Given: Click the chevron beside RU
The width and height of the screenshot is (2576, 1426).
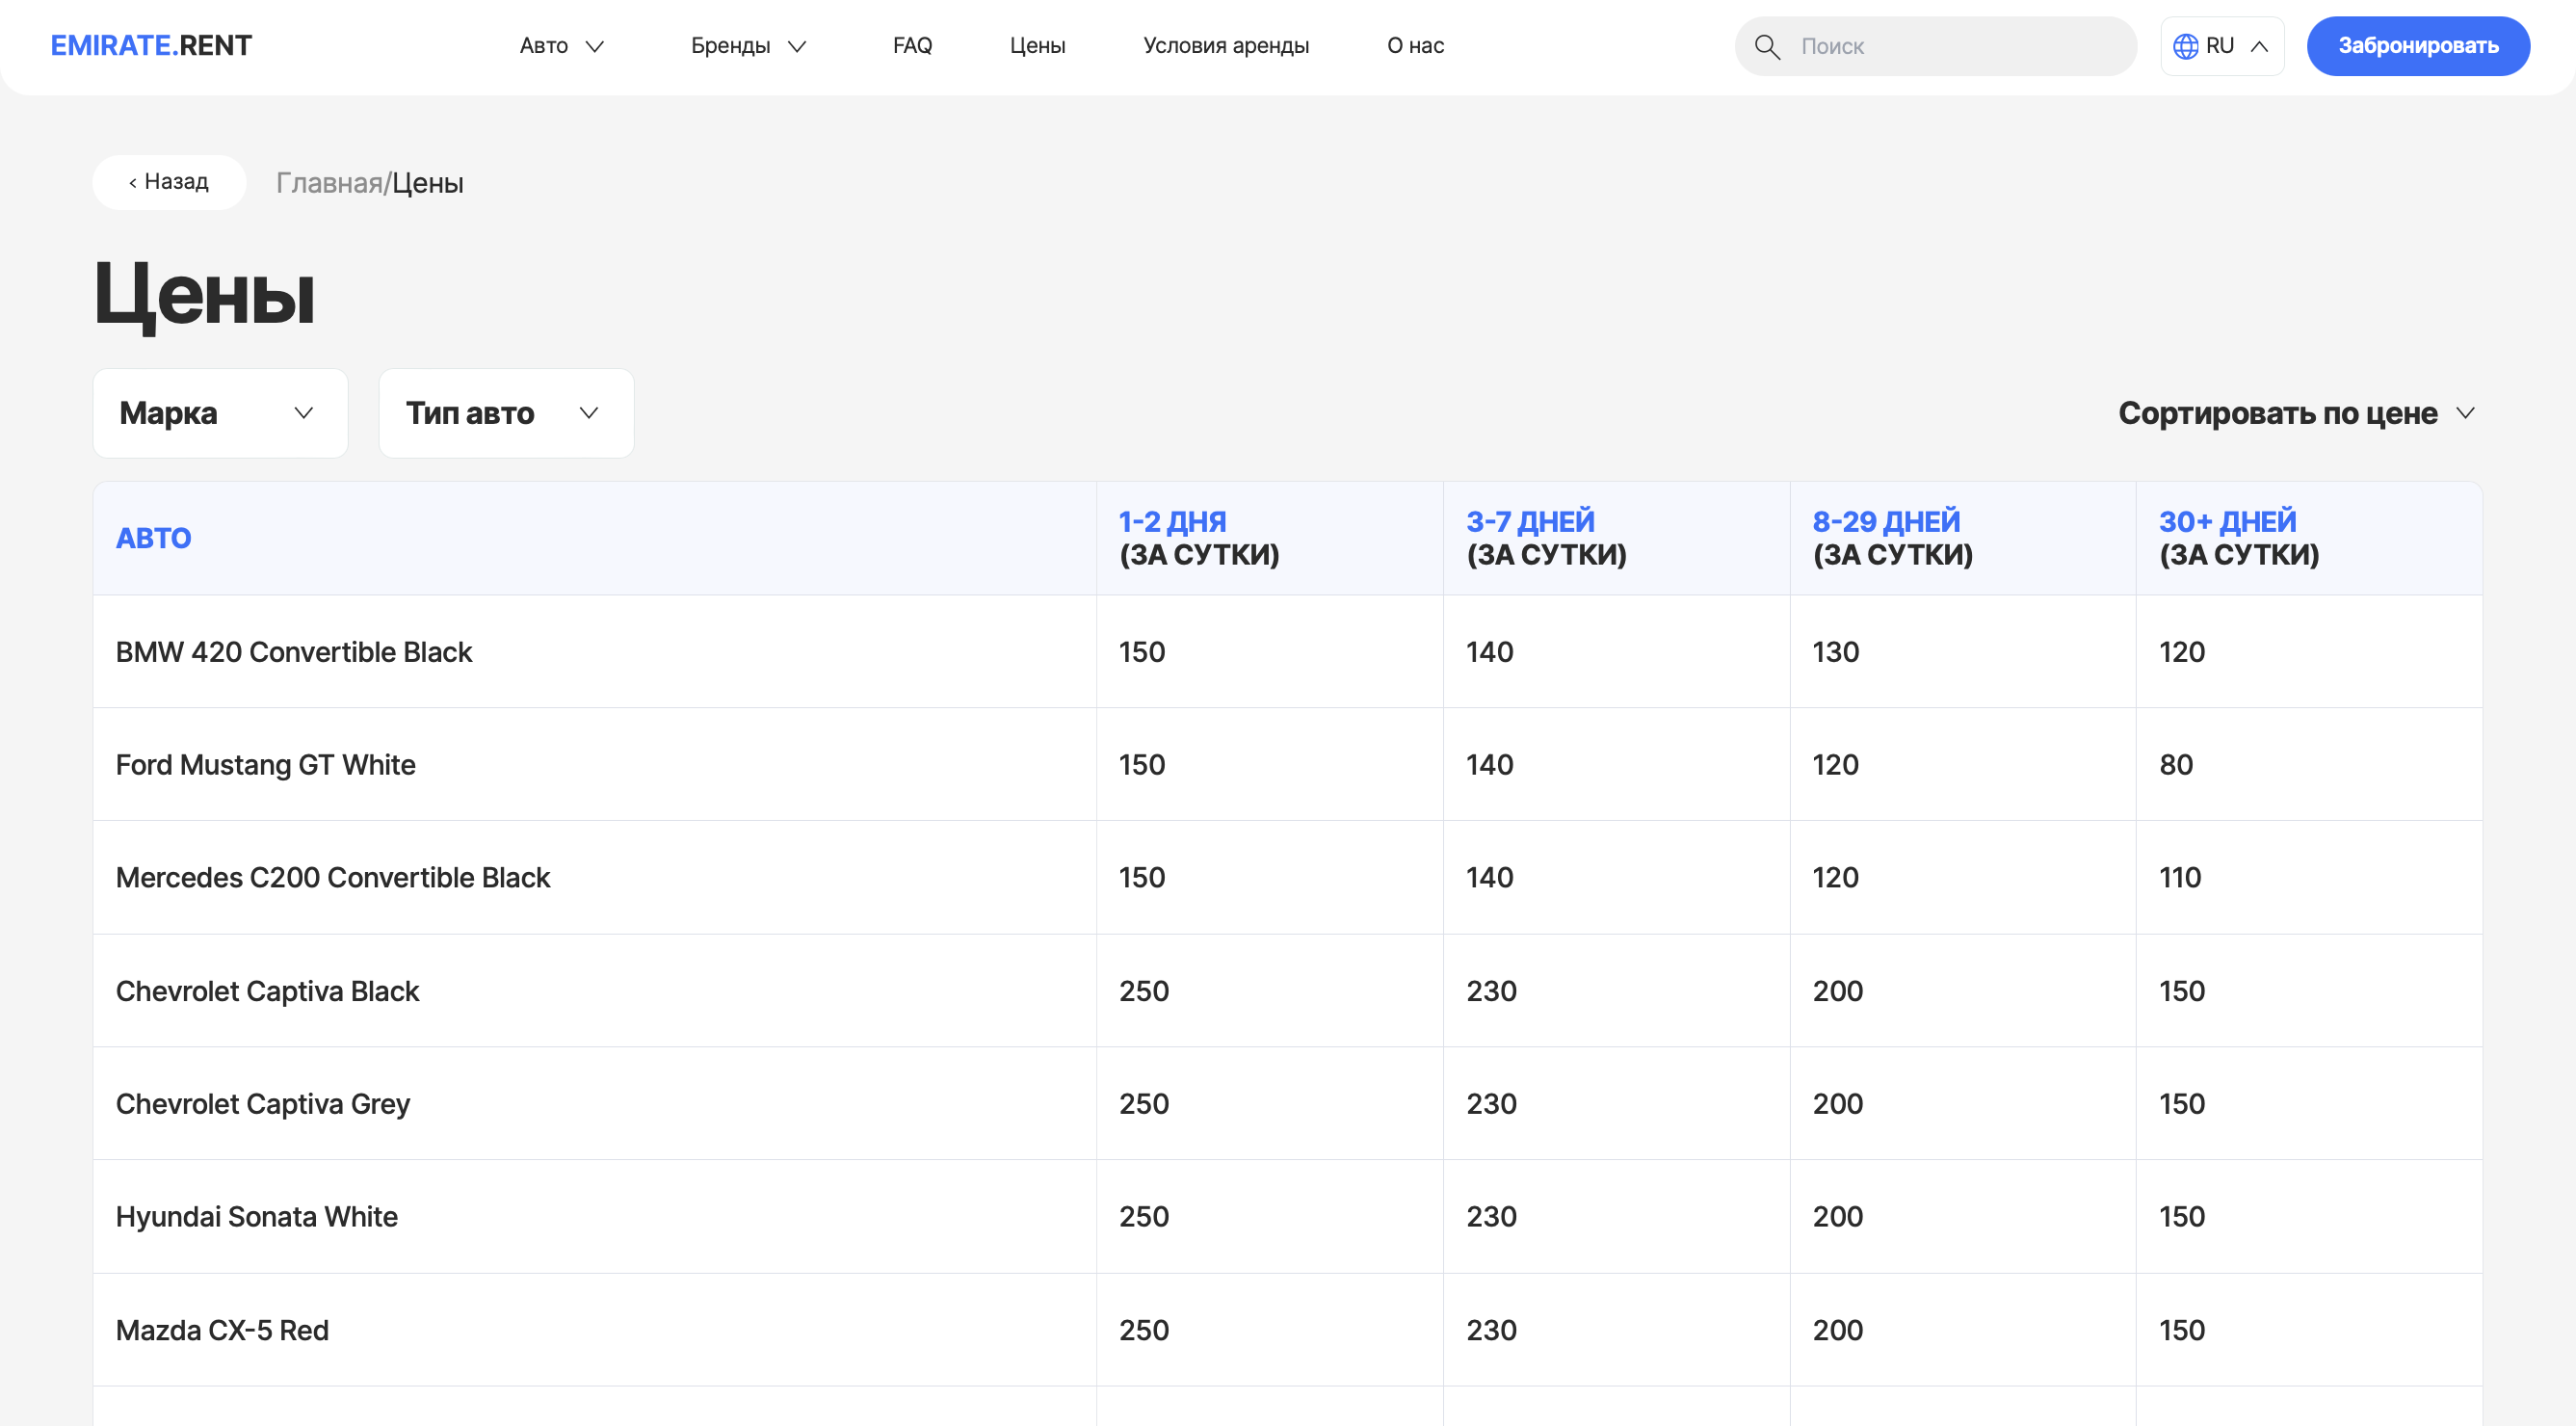Looking at the screenshot, I should (x=2259, y=46).
